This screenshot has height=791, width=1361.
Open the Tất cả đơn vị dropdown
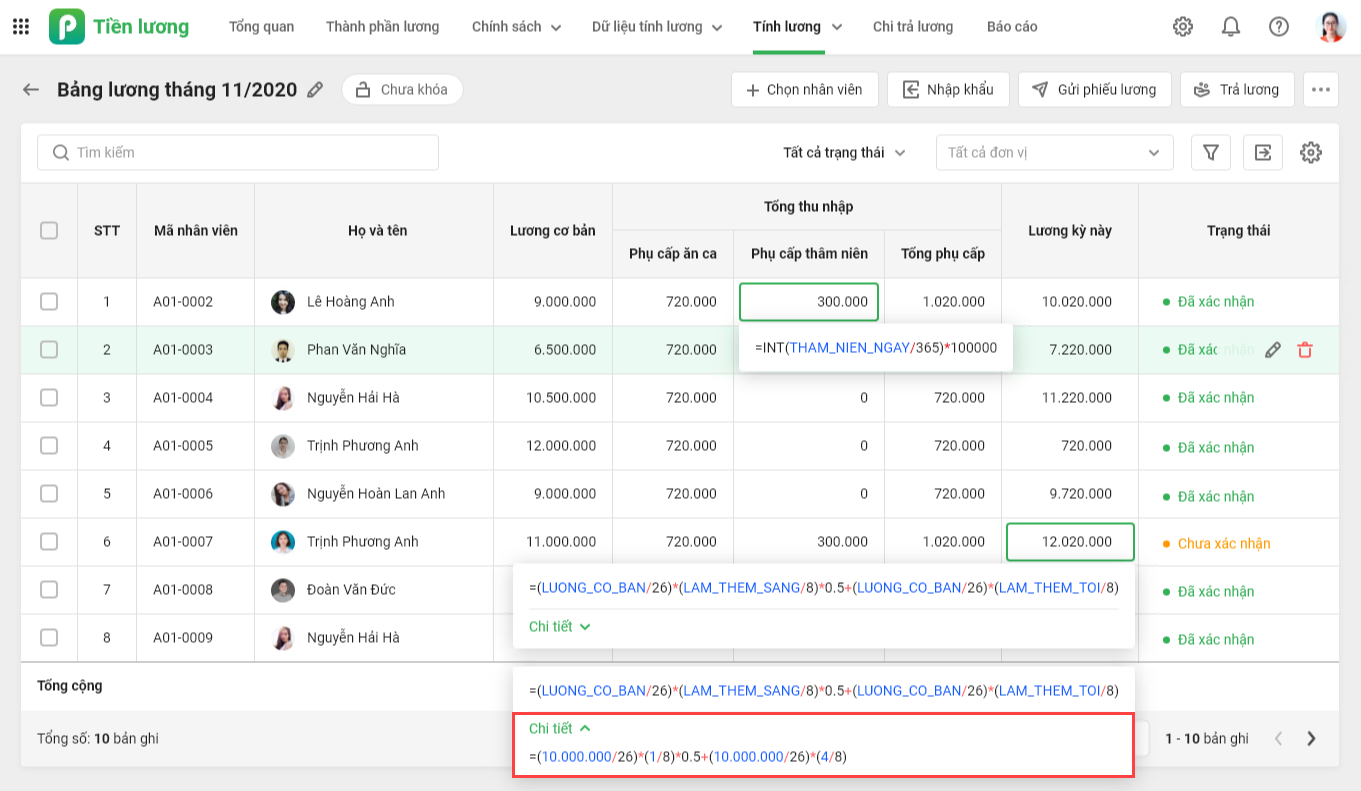point(1054,152)
